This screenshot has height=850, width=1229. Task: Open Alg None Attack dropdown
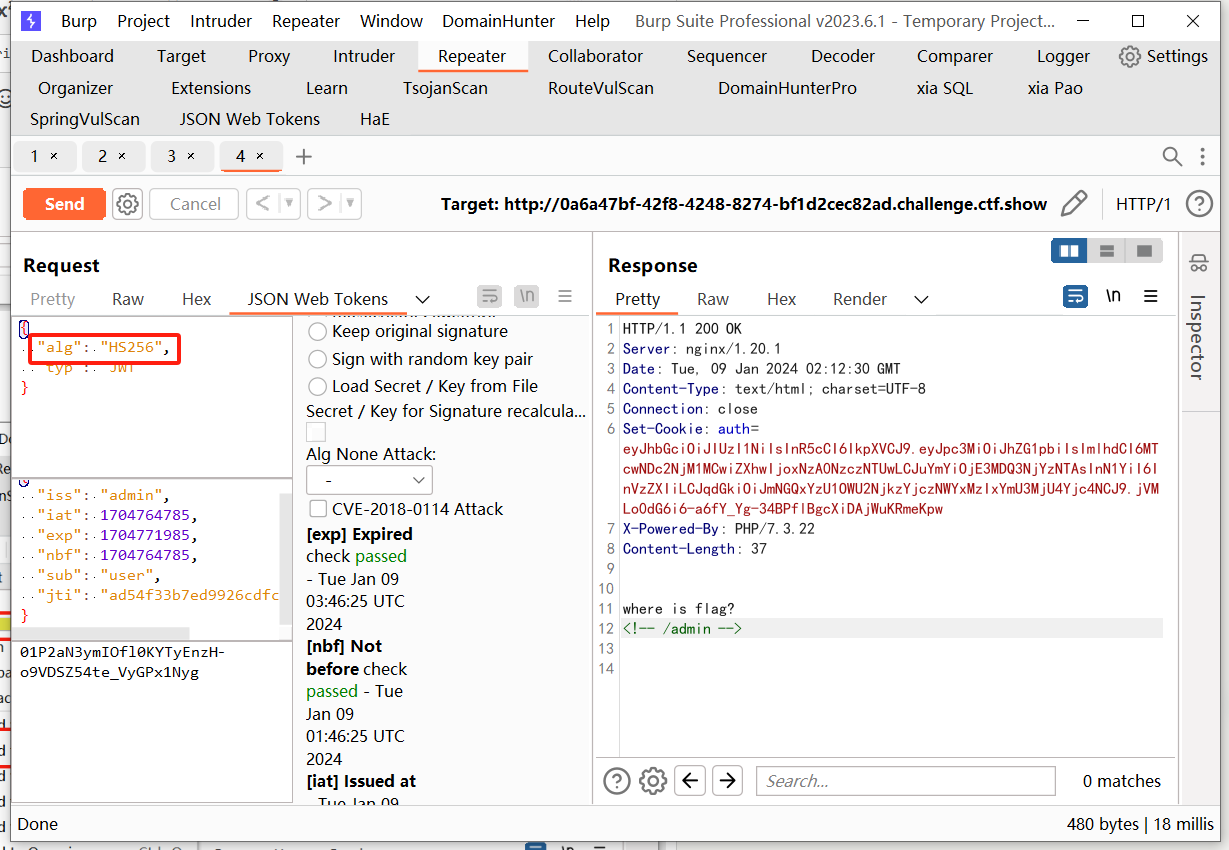coord(369,480)
